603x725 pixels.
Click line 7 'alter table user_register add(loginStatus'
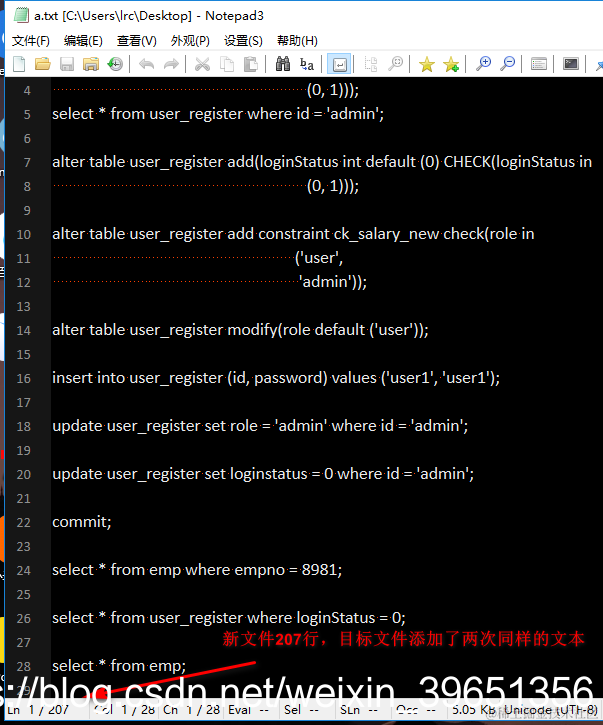click(196, 162)
